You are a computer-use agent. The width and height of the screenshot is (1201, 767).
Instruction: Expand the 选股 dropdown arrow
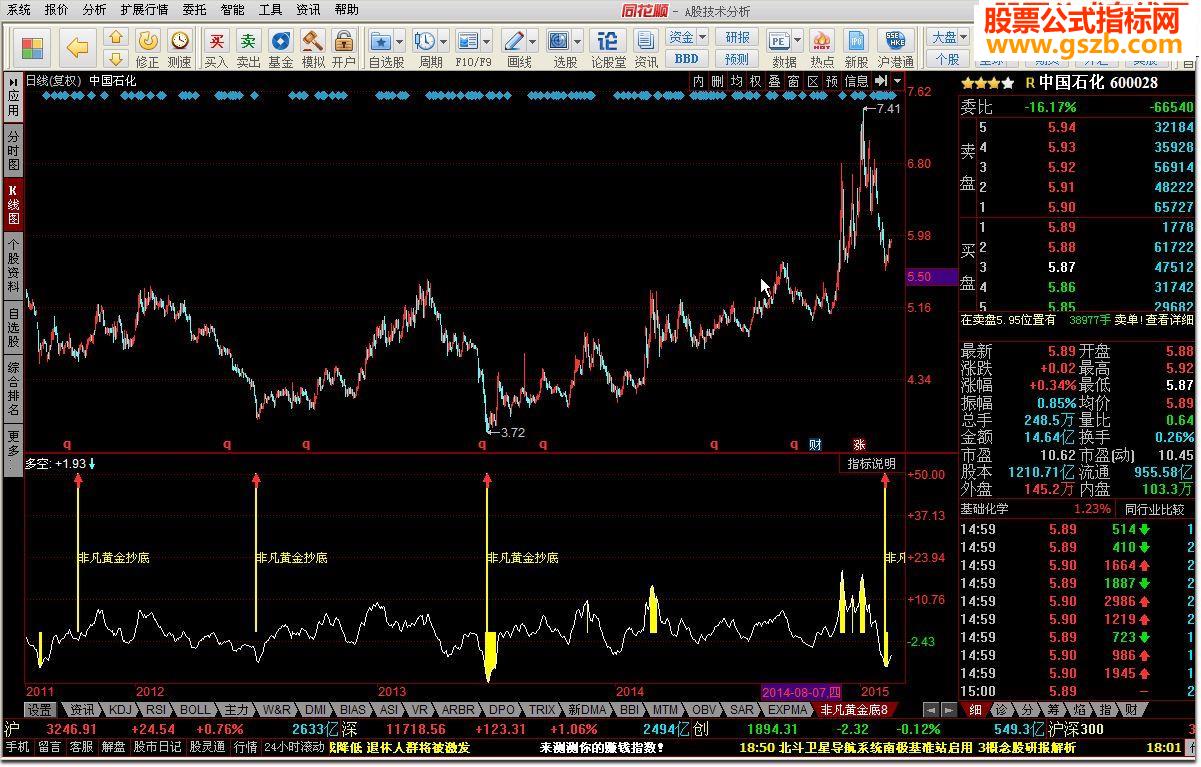tap(578, 42)
